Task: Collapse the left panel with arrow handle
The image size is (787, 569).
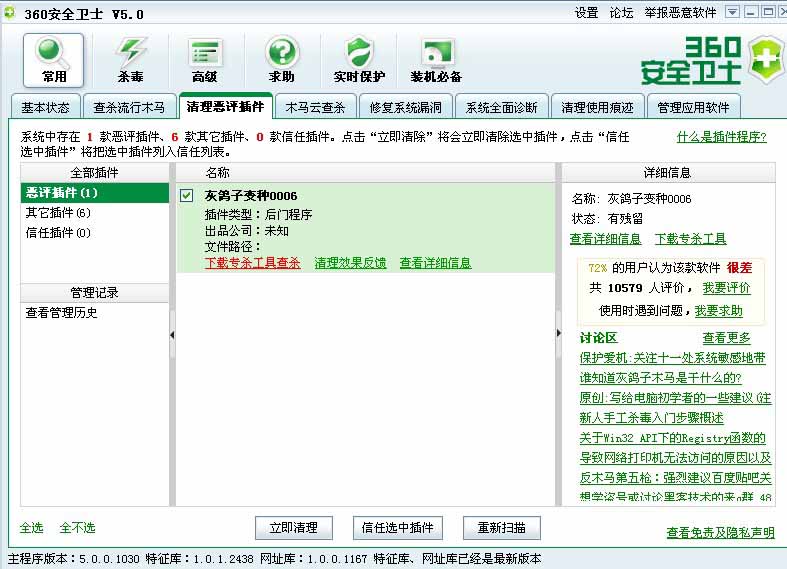Action: 172,335
